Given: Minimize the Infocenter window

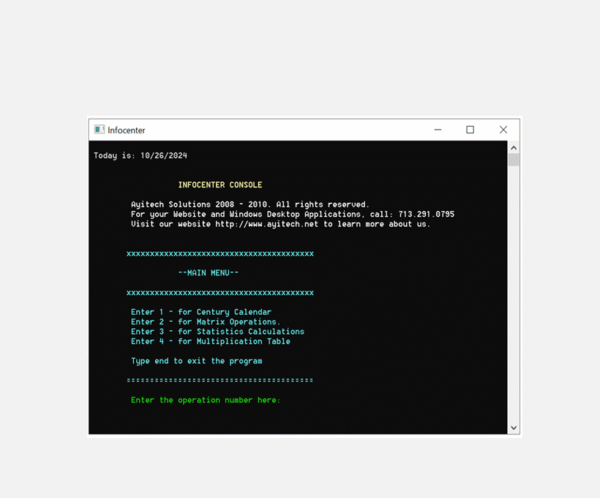Looking at the screenshot, I should click(438, 130).
